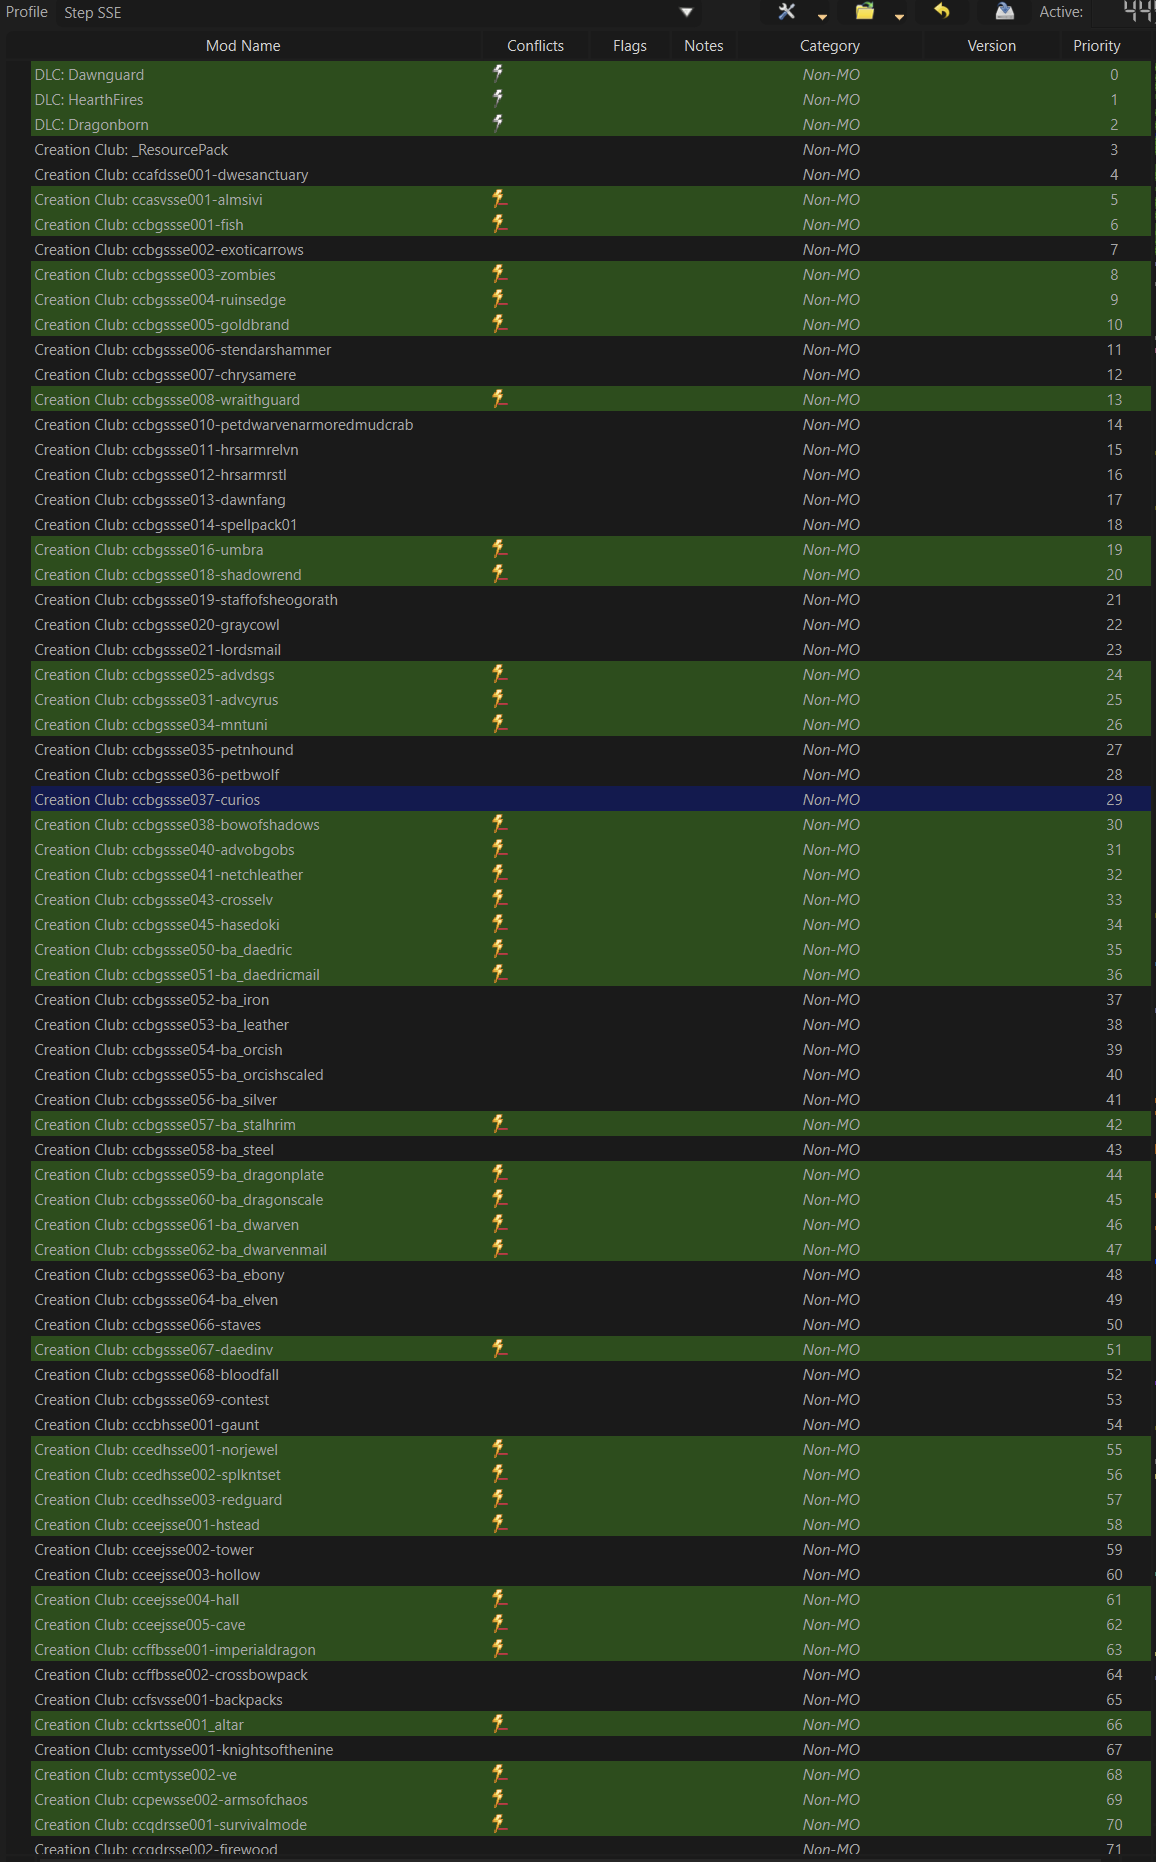Click conflict lightning icon for DLC: Dawnguard
This screenshot has height=1862, width=1156.
498,74
